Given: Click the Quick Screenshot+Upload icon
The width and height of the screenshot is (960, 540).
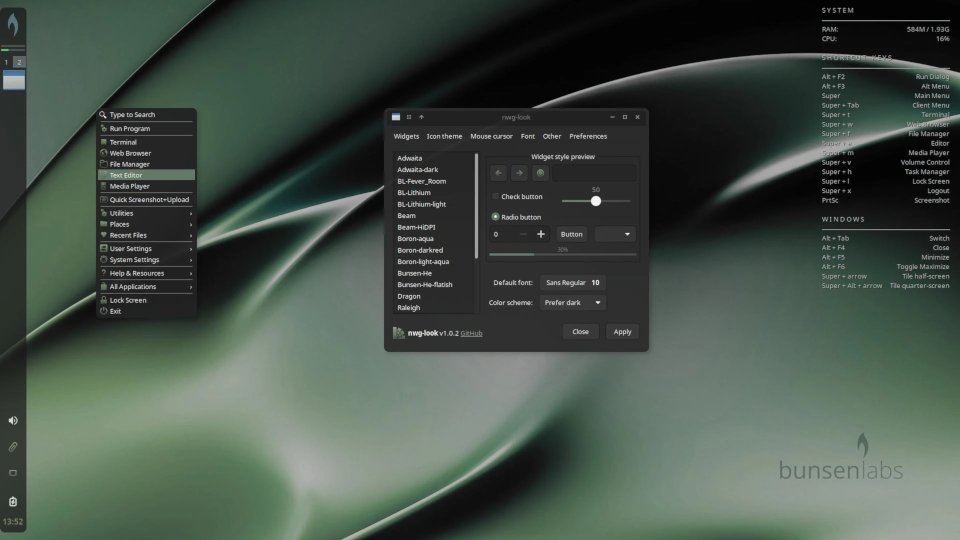Looking at the screenshot, I should click(x=103, y=200).
